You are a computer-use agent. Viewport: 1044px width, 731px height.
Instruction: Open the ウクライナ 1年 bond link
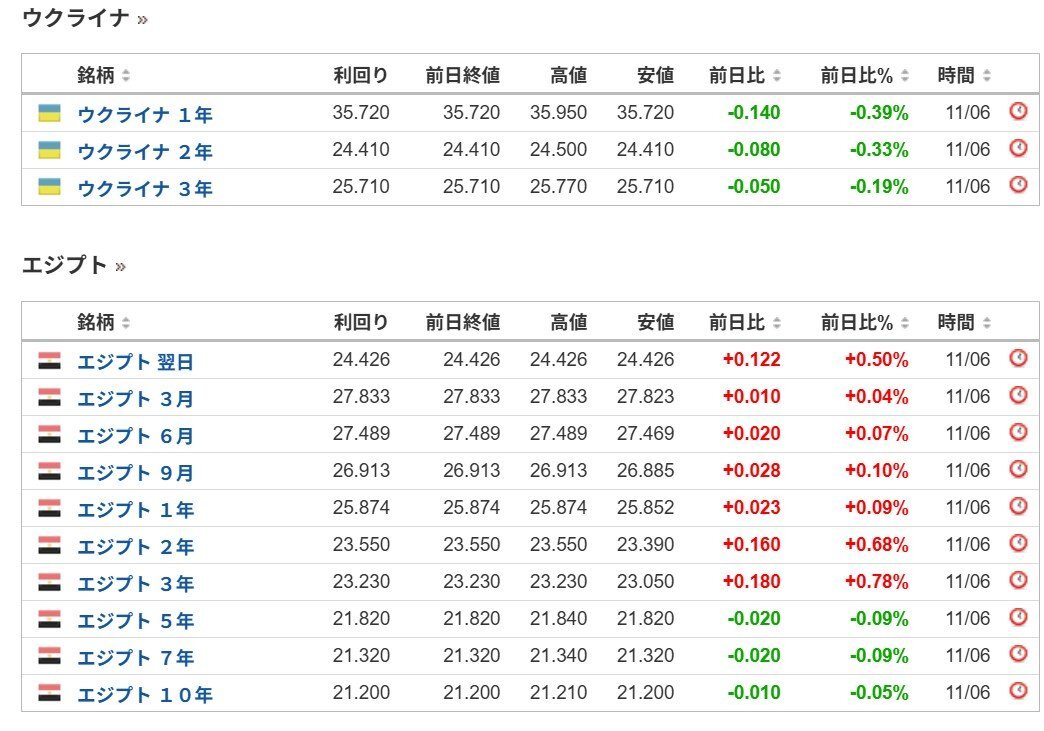pos(145,114)
